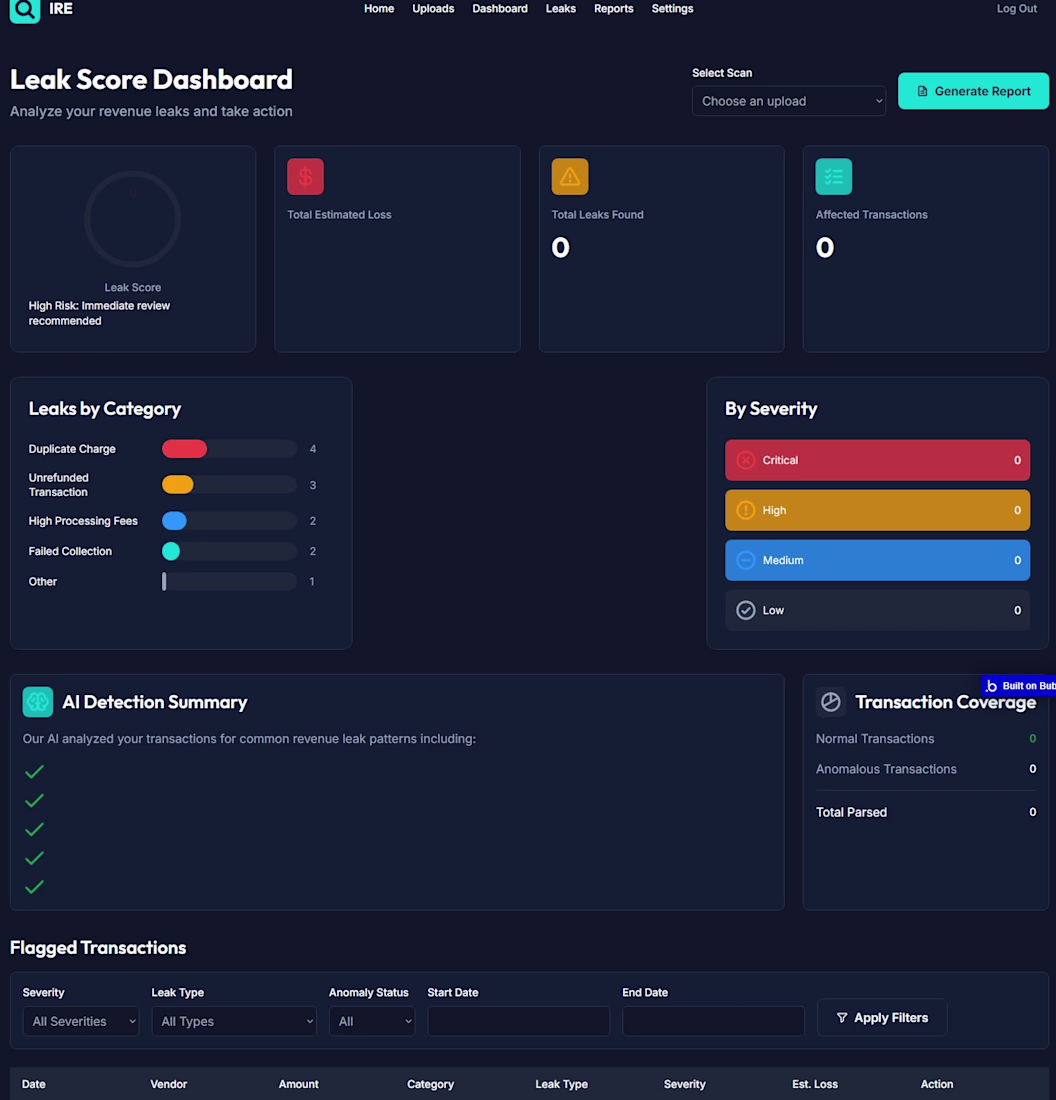Click the Duplicate Charge label
Screen dimensions: 1056x1100
pyautogui.click(x=72, y=449)
